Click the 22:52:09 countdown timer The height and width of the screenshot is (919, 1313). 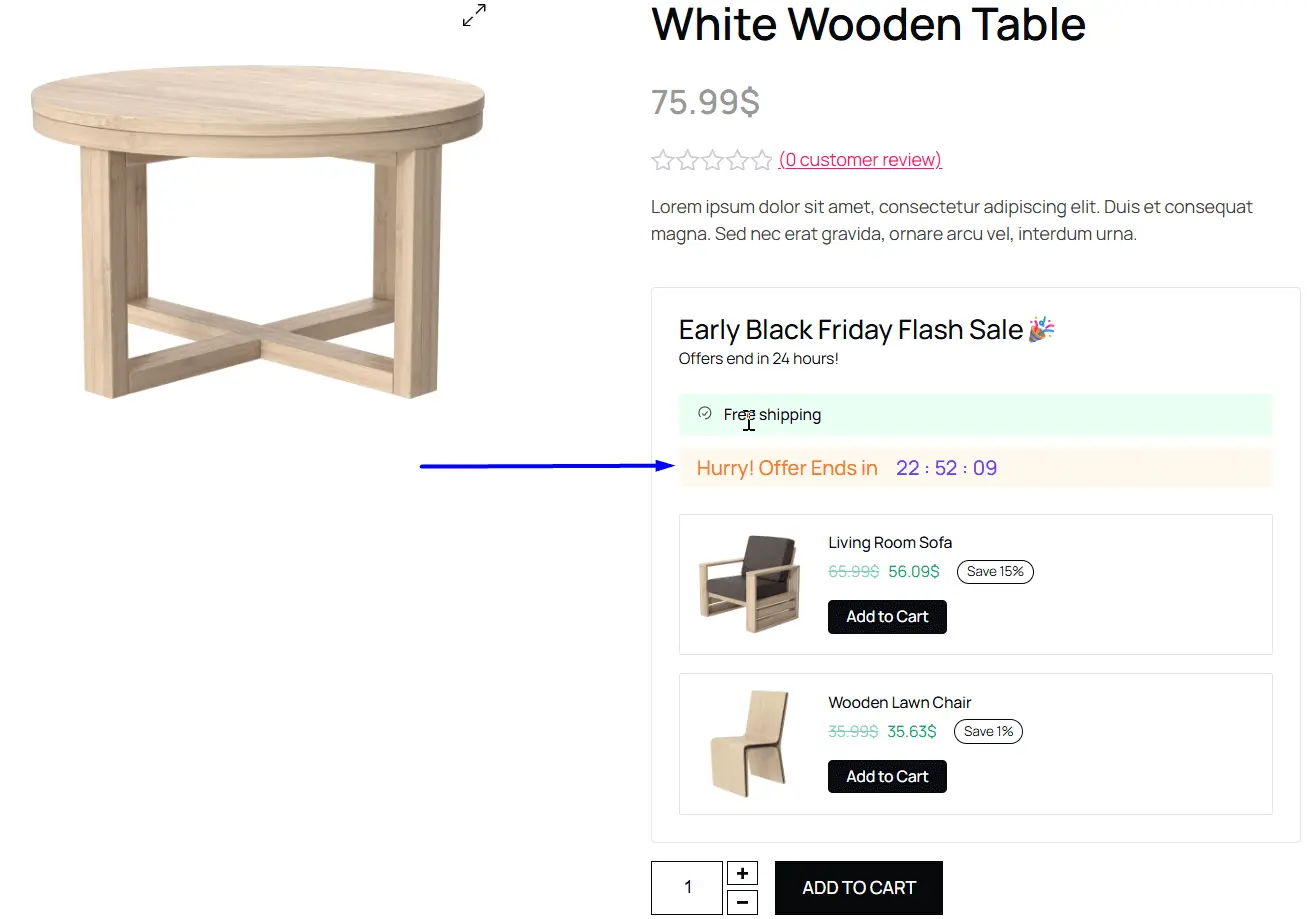click(x=946, y=467)
